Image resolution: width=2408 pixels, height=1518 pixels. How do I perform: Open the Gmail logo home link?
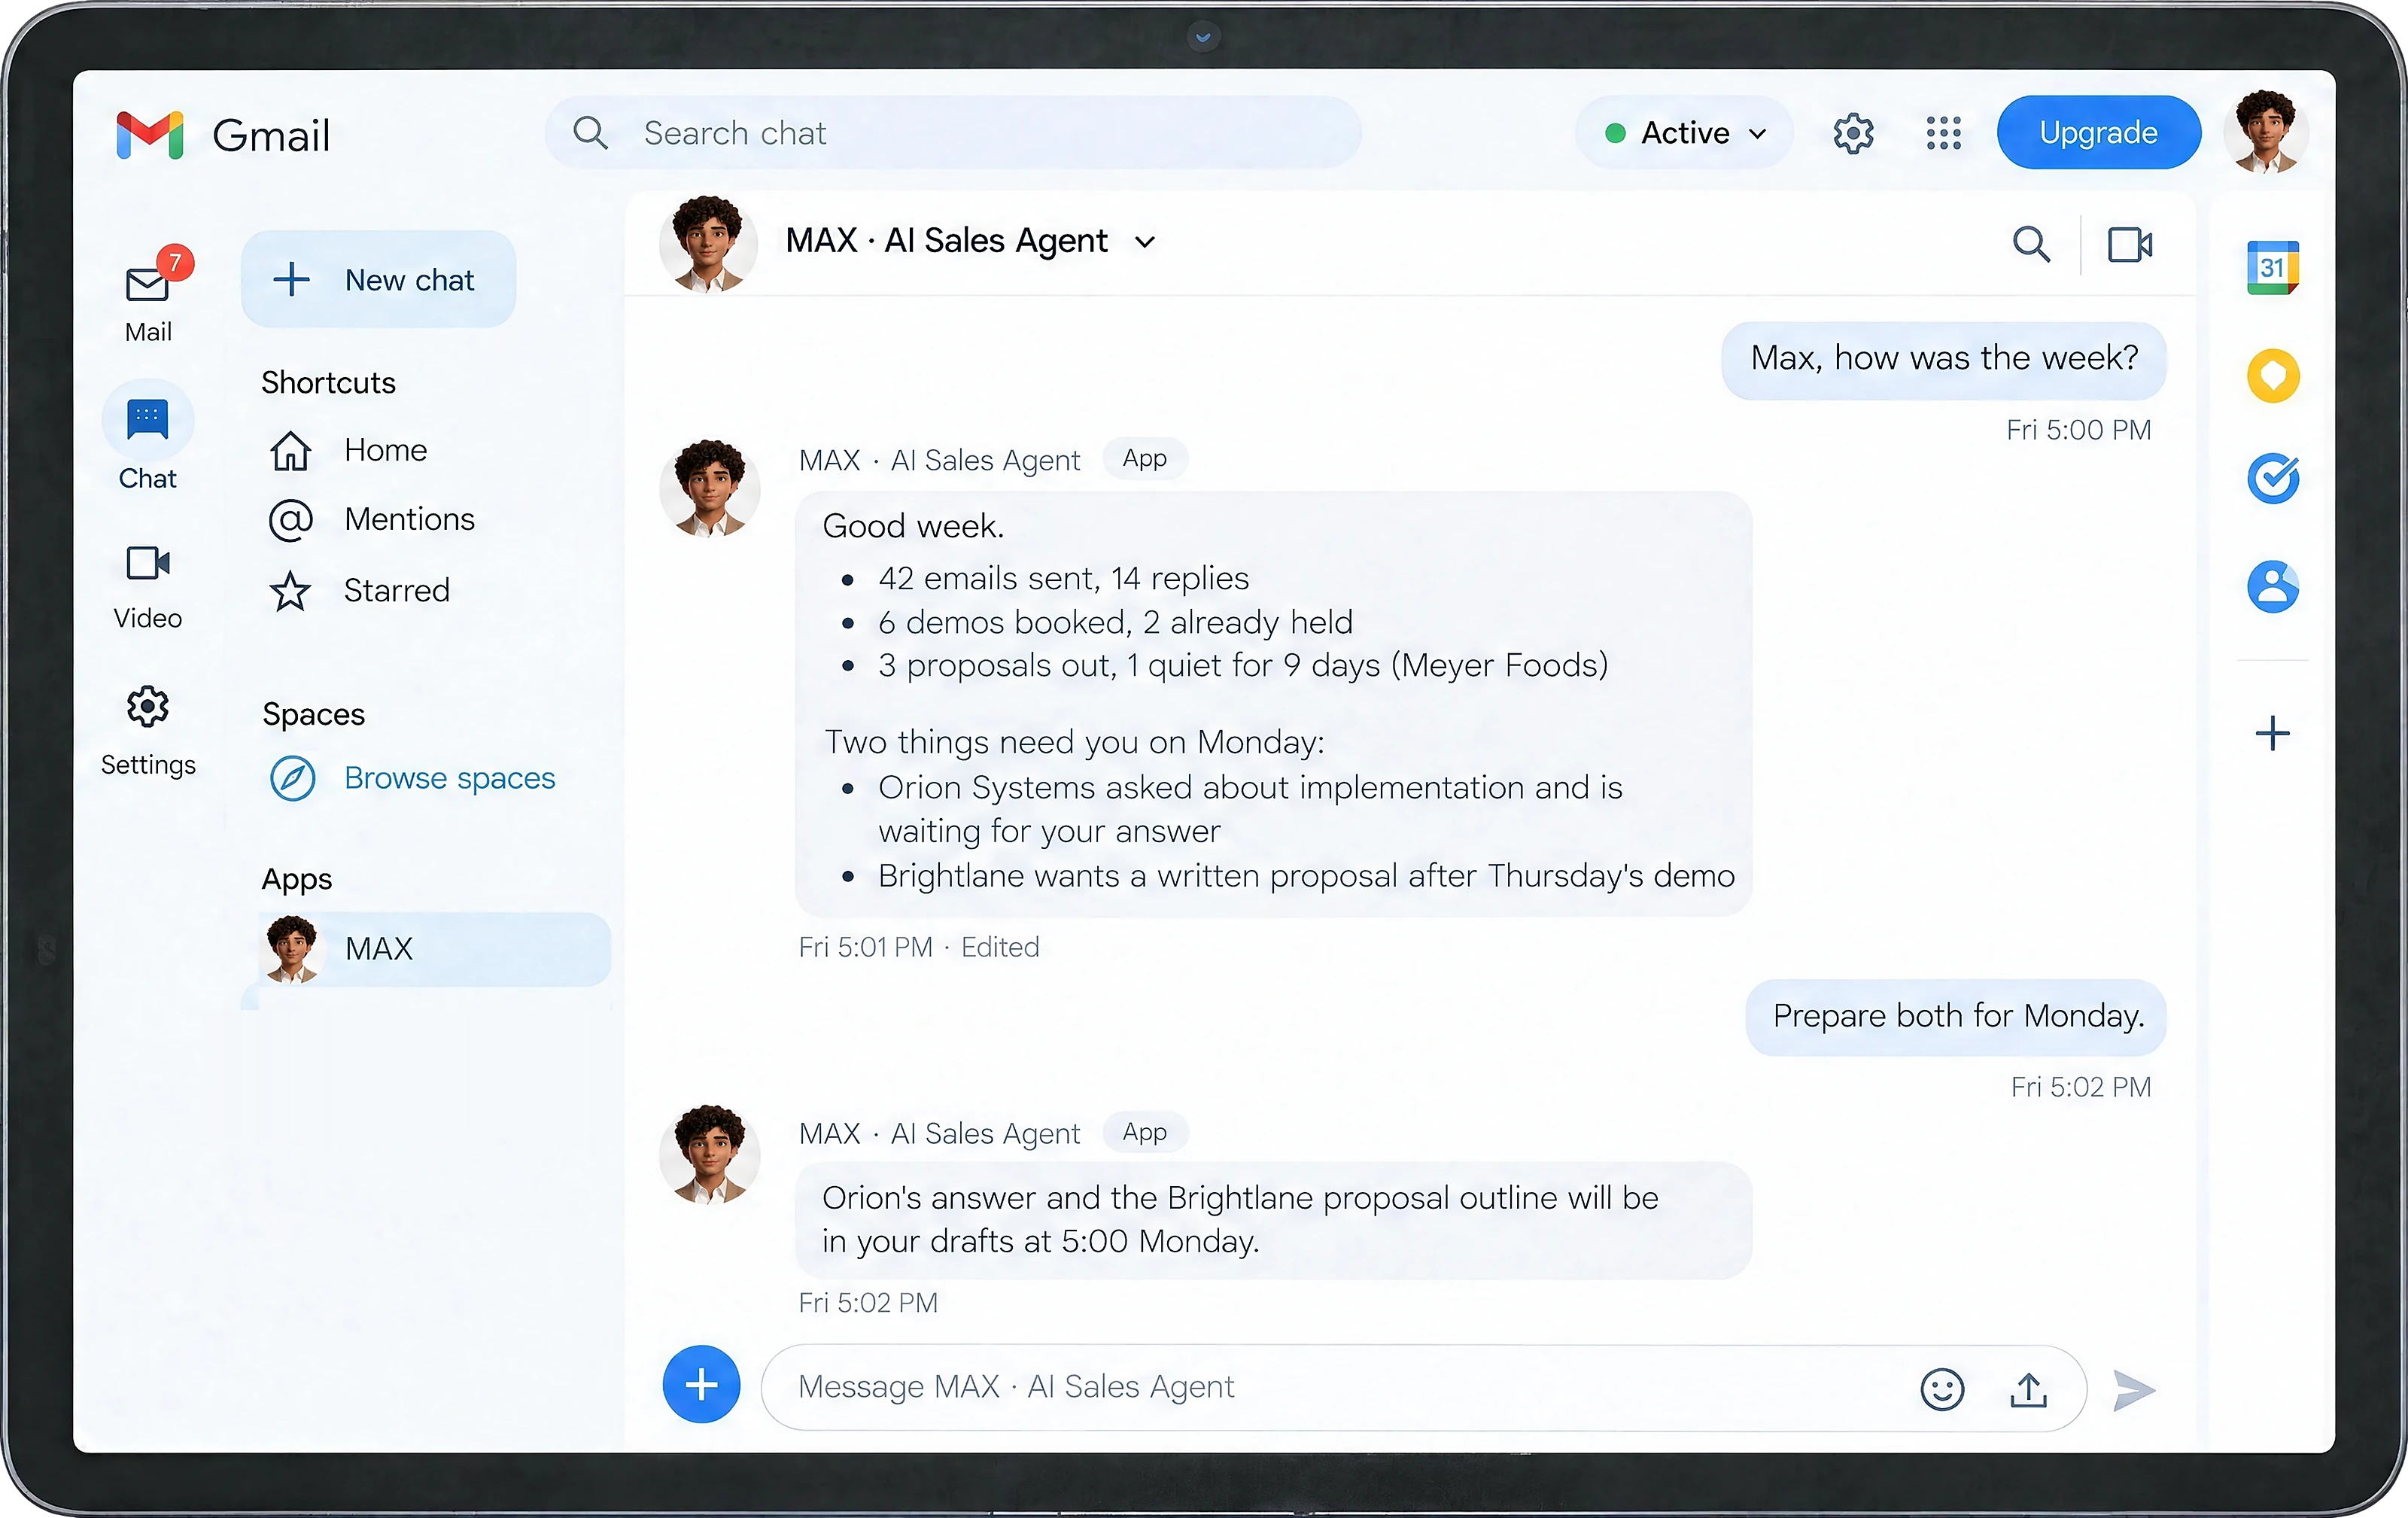click(223, 134)
